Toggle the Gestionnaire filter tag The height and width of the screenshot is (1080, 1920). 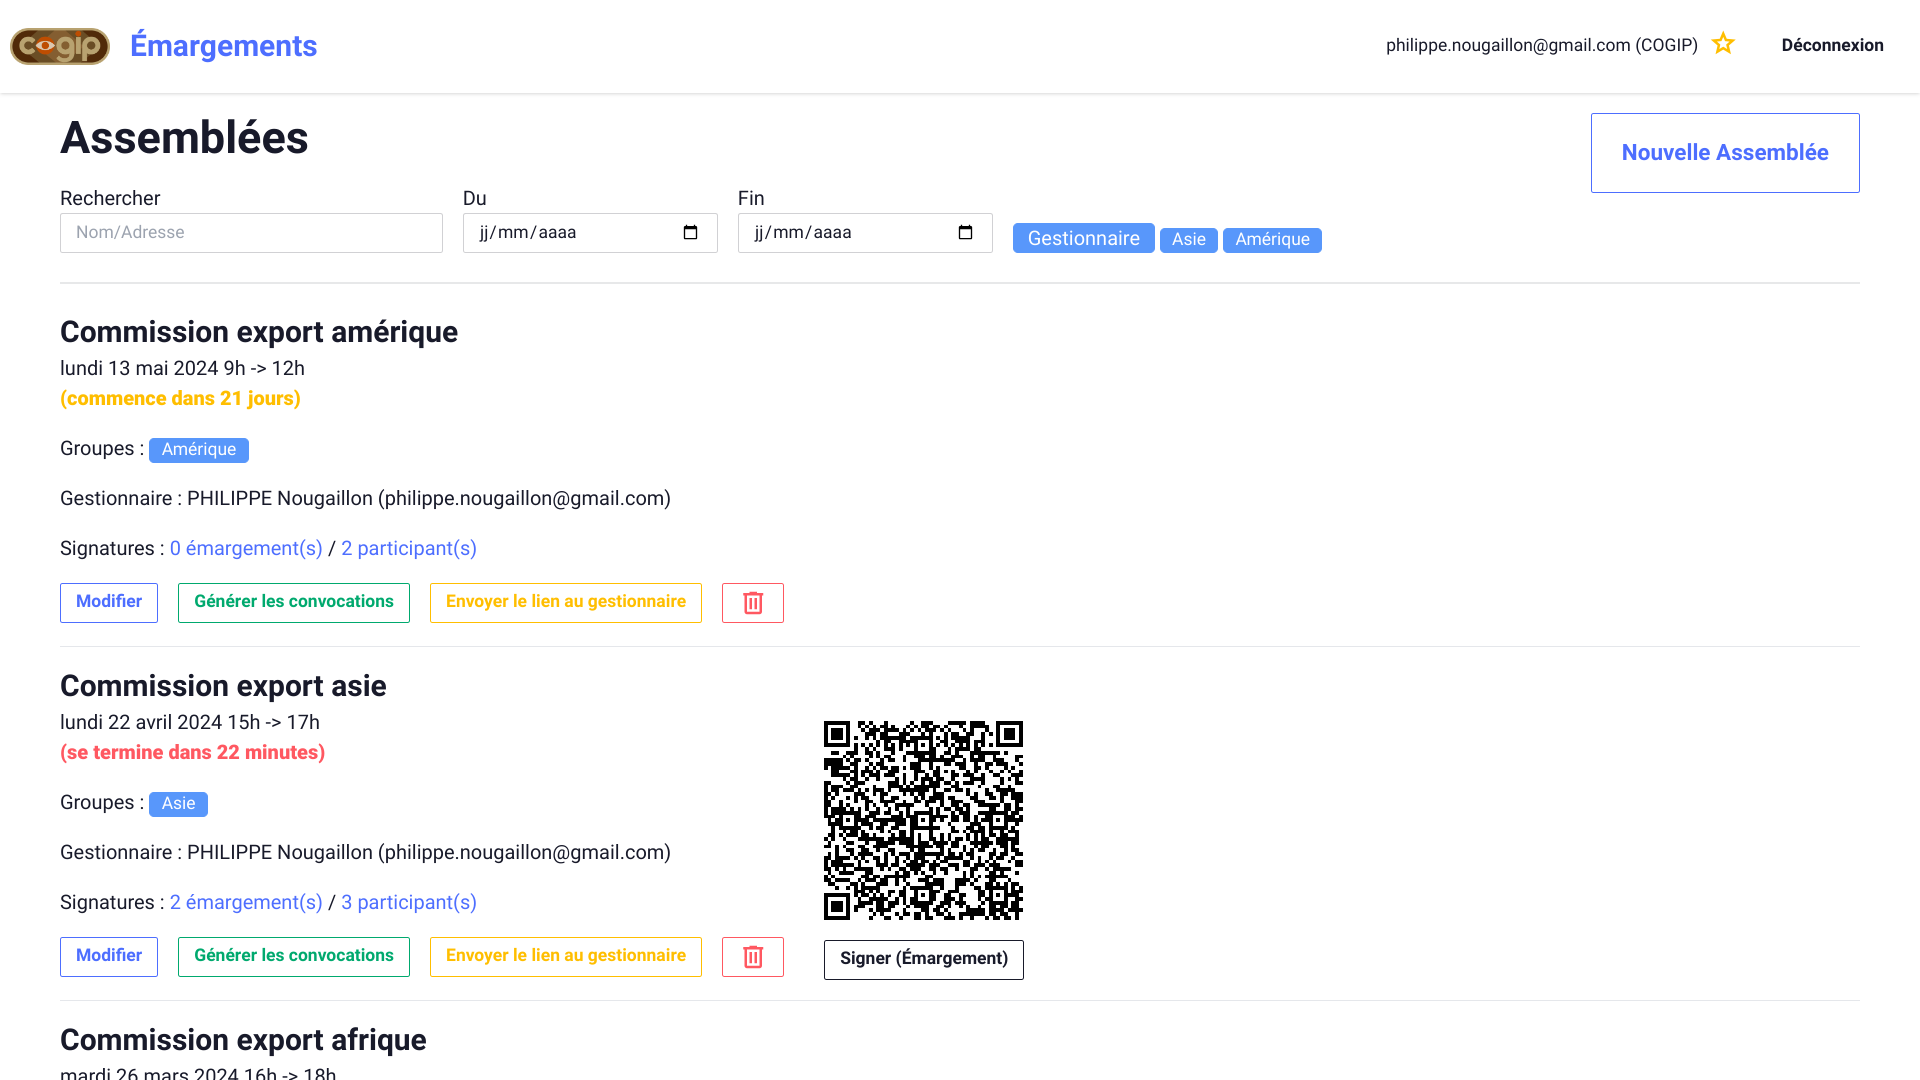click(x=1083, y=239)
